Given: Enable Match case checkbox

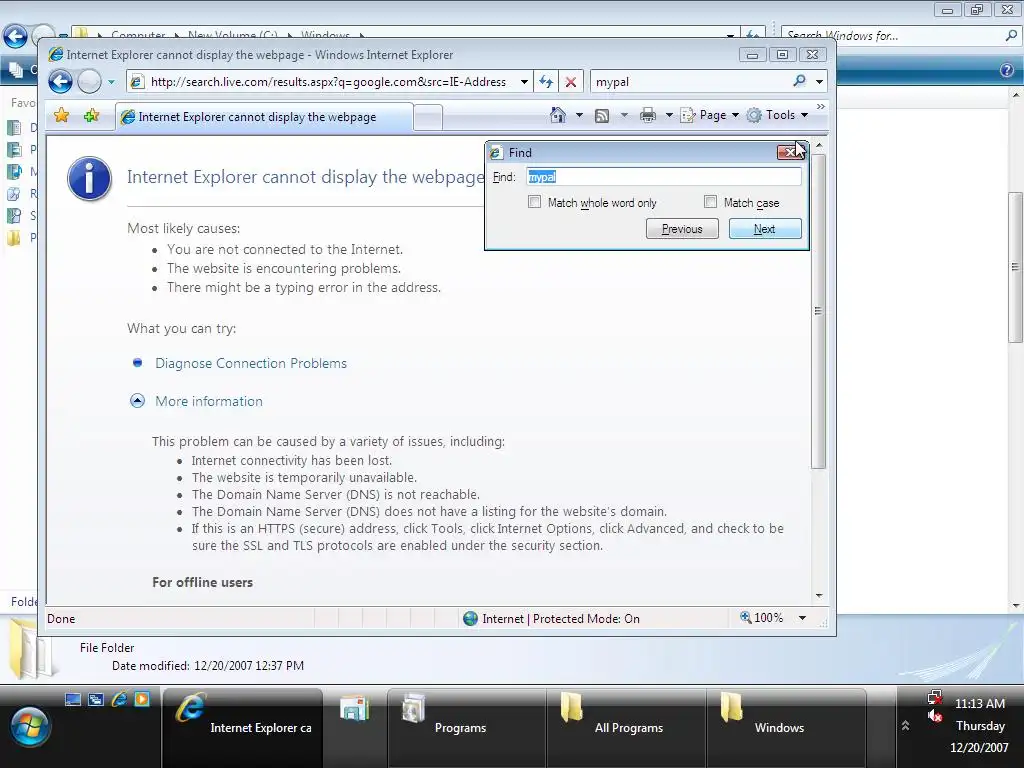Looking at the screenshot, I should point(711,202).
